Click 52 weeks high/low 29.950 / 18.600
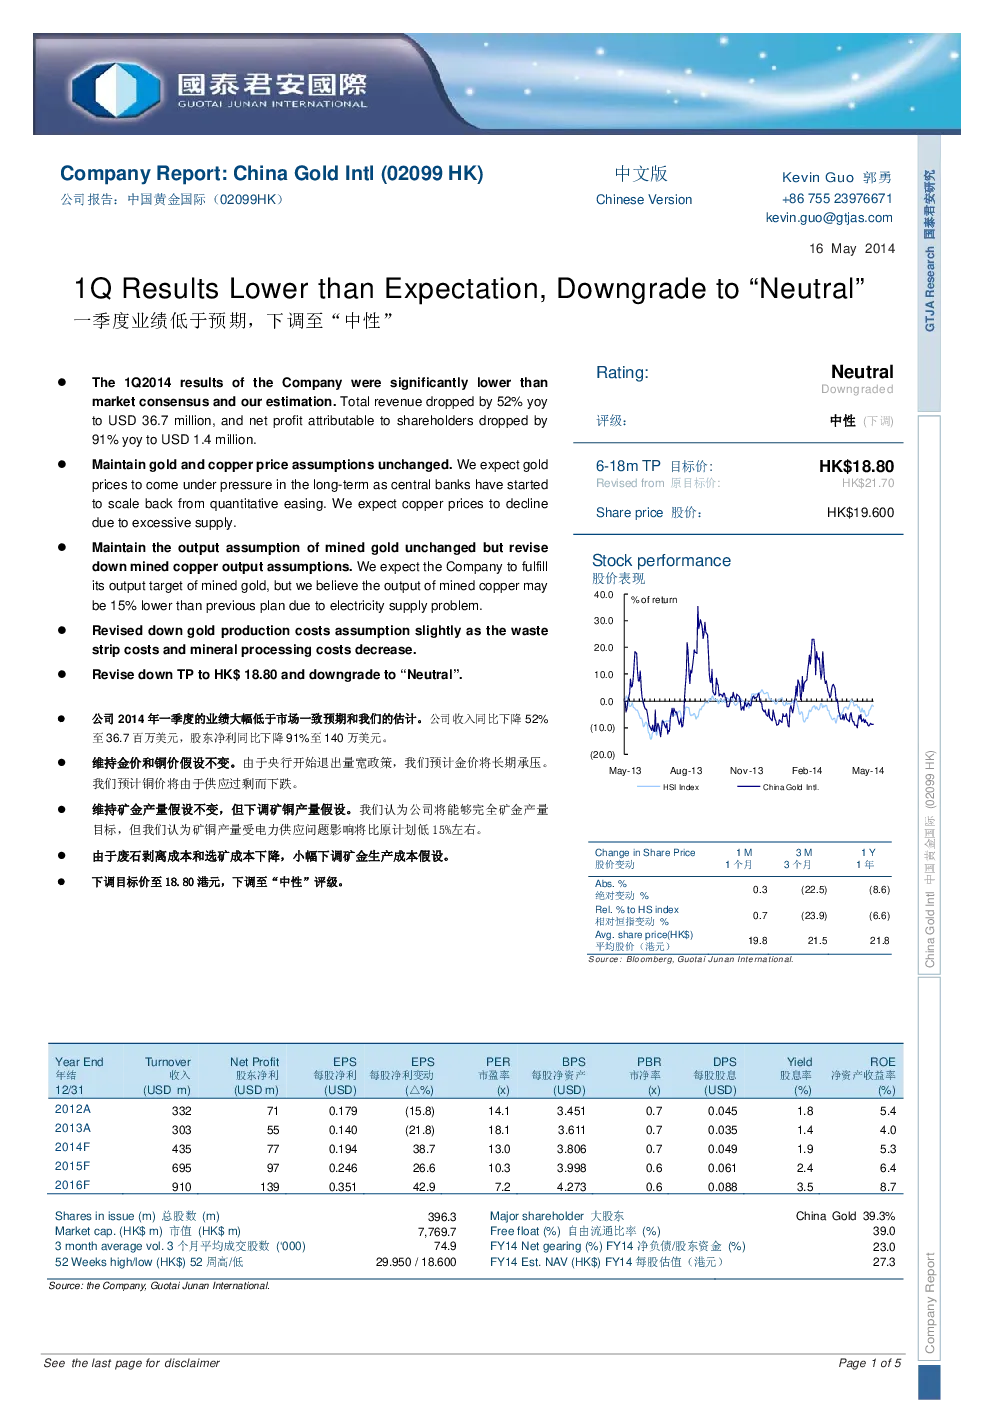Image resolution: width=992 pixels, height=1403 pixels. pos(416,1262)
